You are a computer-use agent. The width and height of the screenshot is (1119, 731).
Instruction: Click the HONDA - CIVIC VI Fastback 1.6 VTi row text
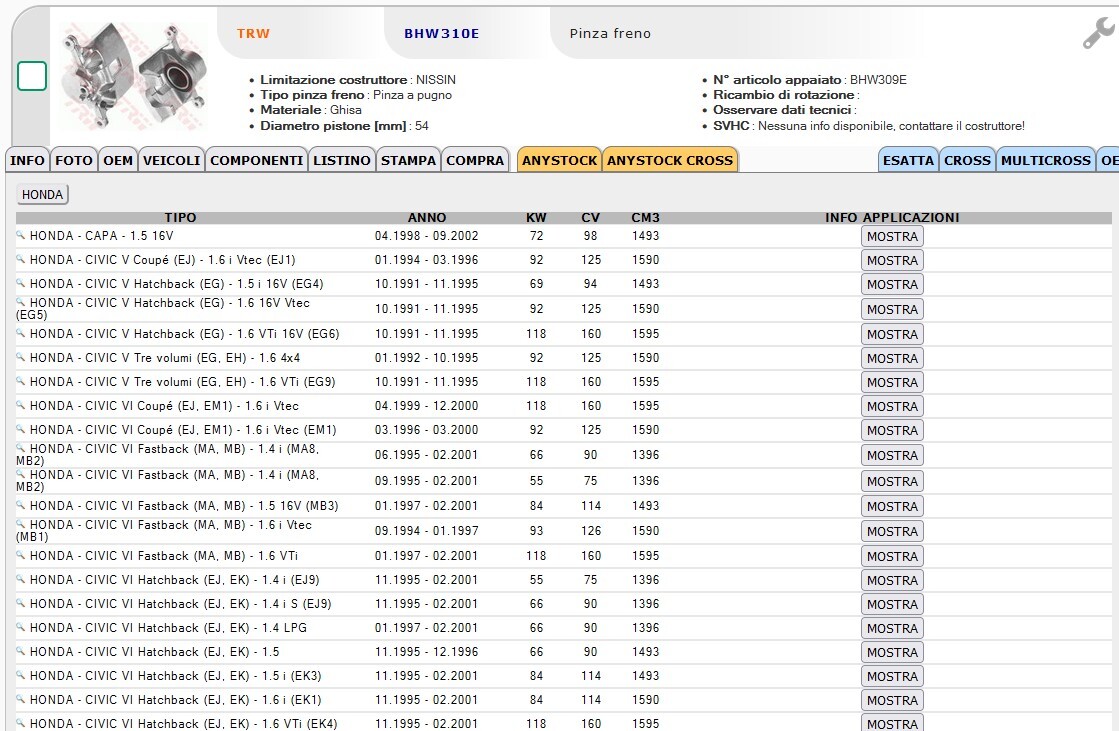[x=164, y=556]
